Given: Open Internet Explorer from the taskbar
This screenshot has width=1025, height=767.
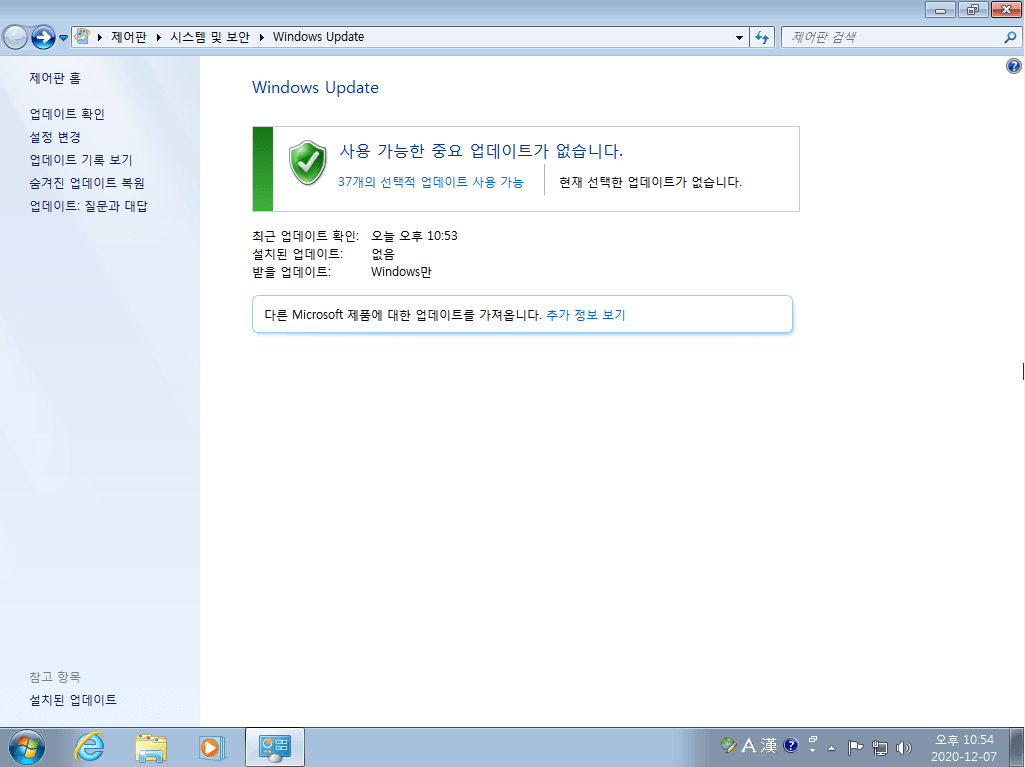Looking at the screenshot, I should point(90,746).
